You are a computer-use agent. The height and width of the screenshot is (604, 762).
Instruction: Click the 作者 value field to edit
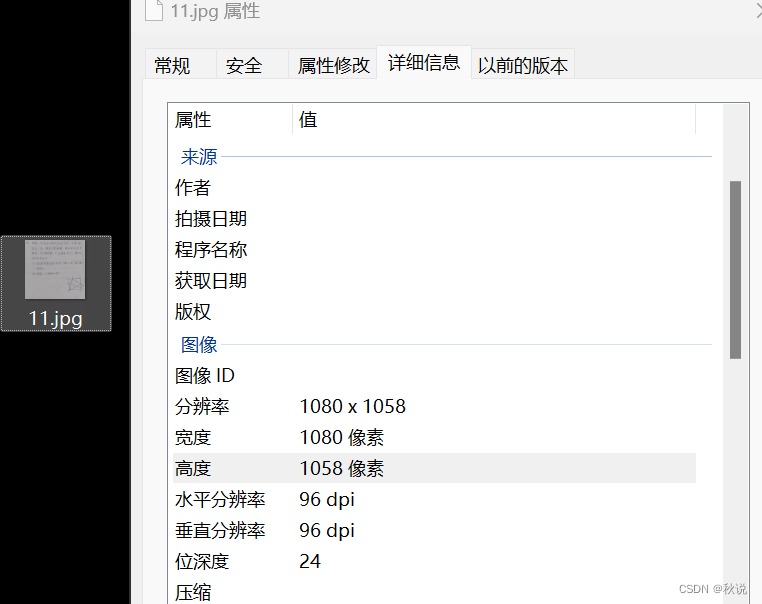494,188
